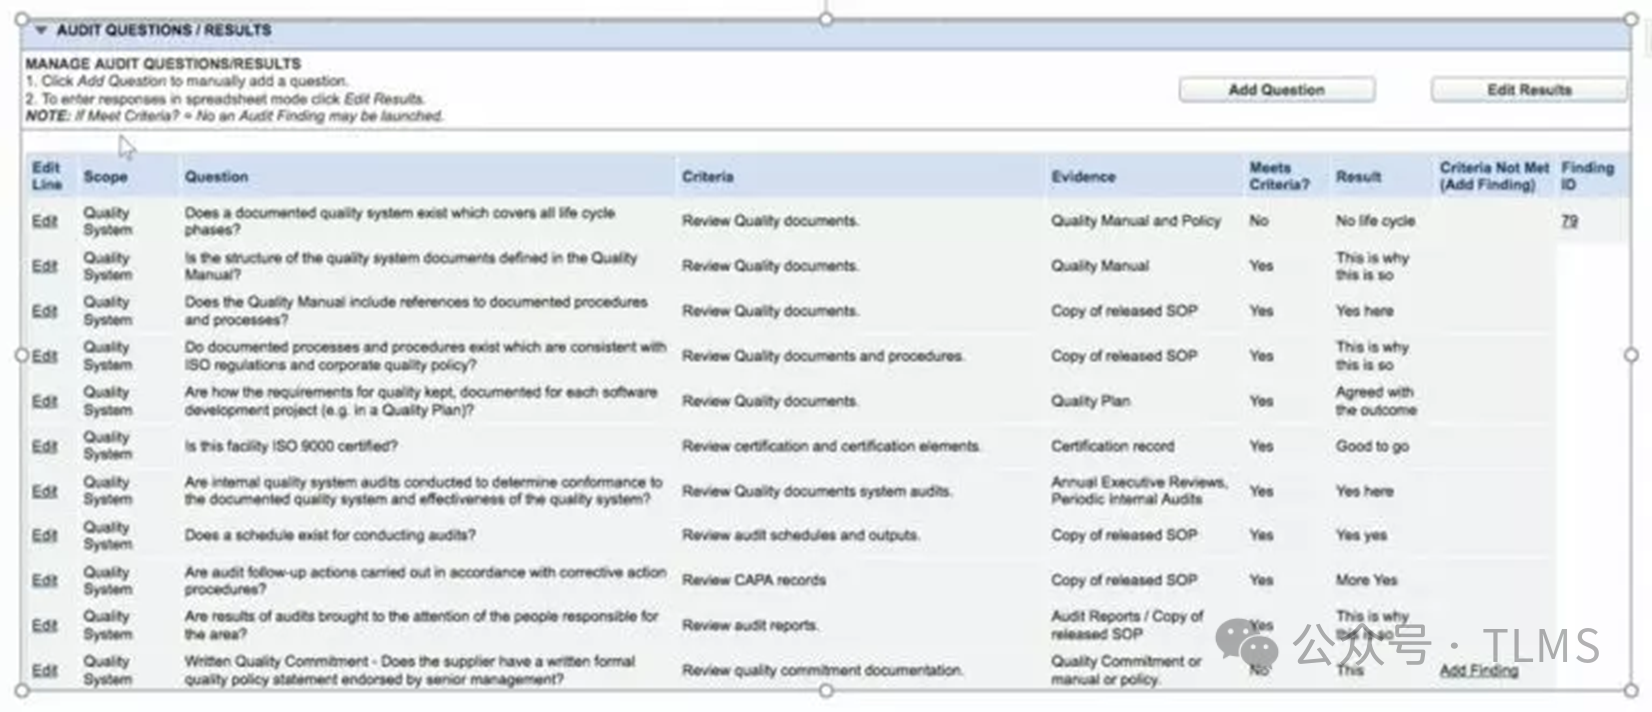Screen dimensions: 1652x712
Task: Click the 'Meets Criteria?' column header
Action: tap(1279, 176)
